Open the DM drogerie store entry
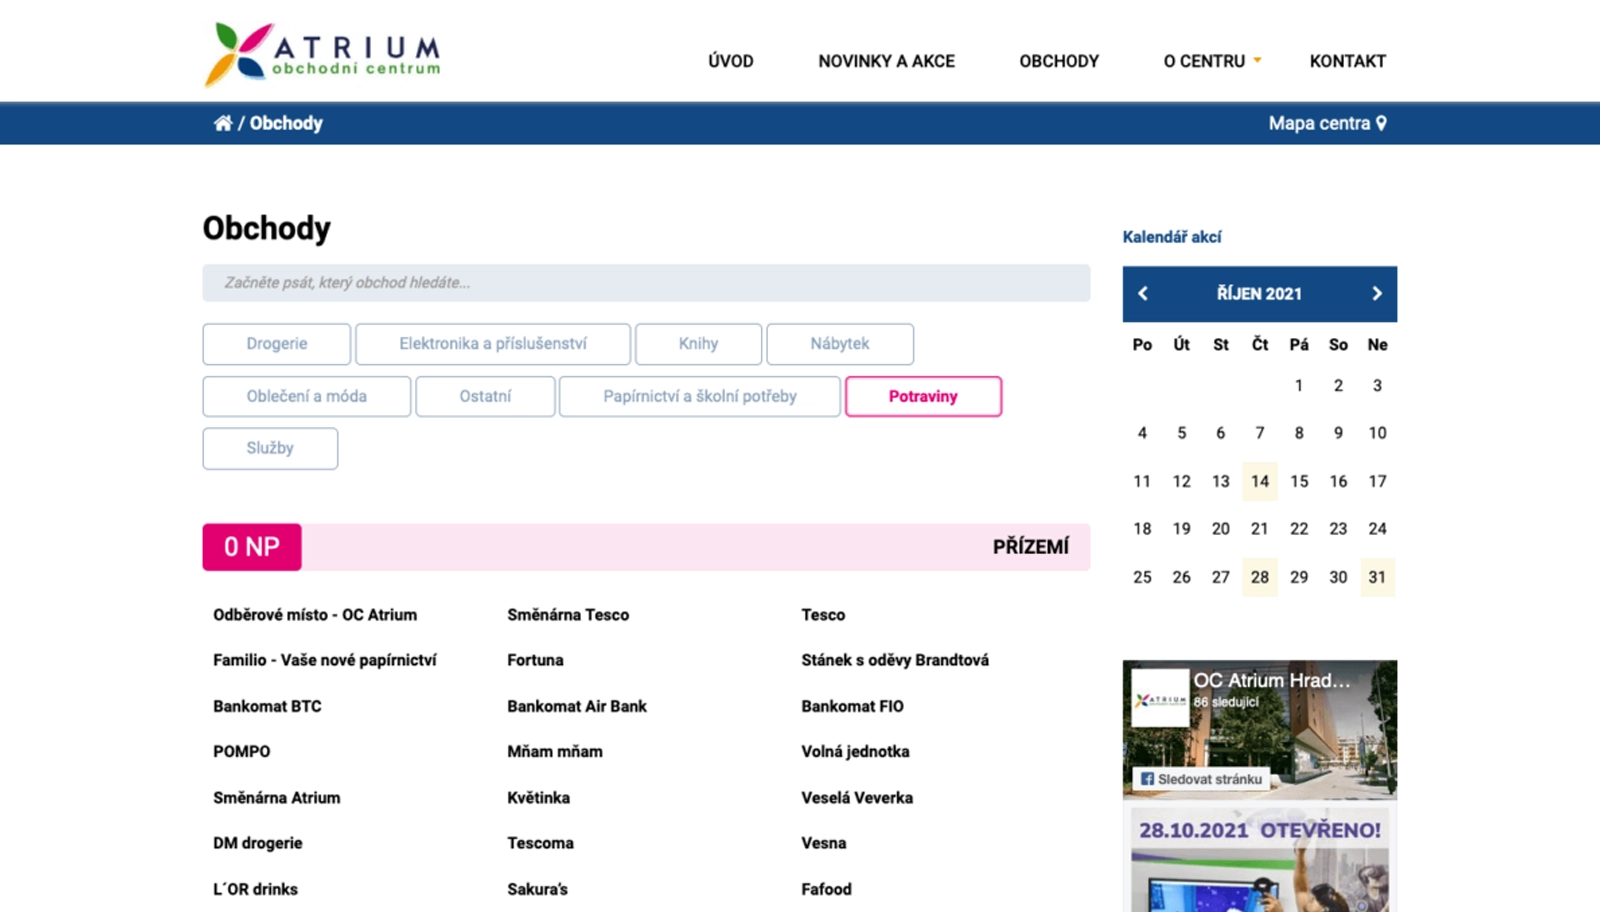This screenshot has height=912, width=1600. 257,842
